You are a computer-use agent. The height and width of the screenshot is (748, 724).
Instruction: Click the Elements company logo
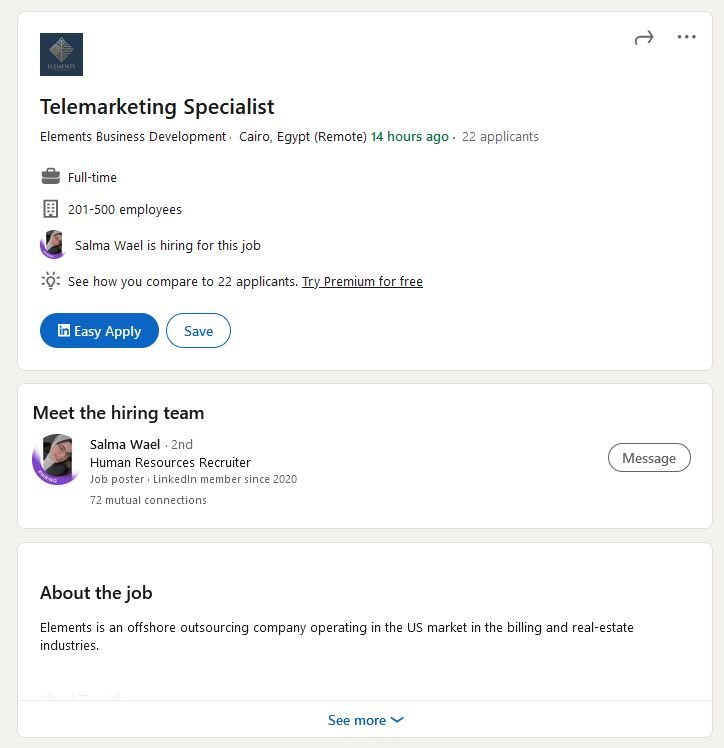tap(61, 54)
